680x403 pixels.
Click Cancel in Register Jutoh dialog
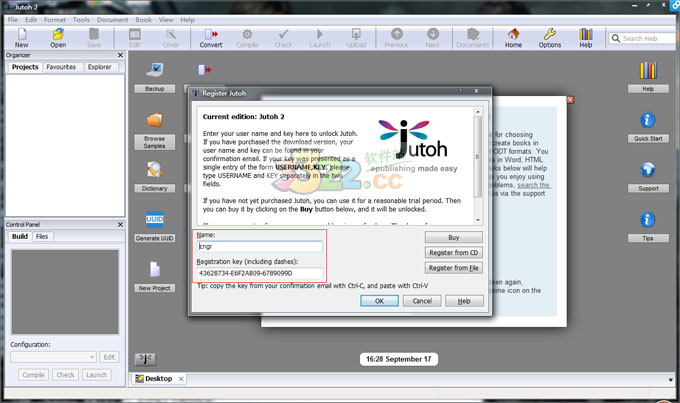[422, 301]
